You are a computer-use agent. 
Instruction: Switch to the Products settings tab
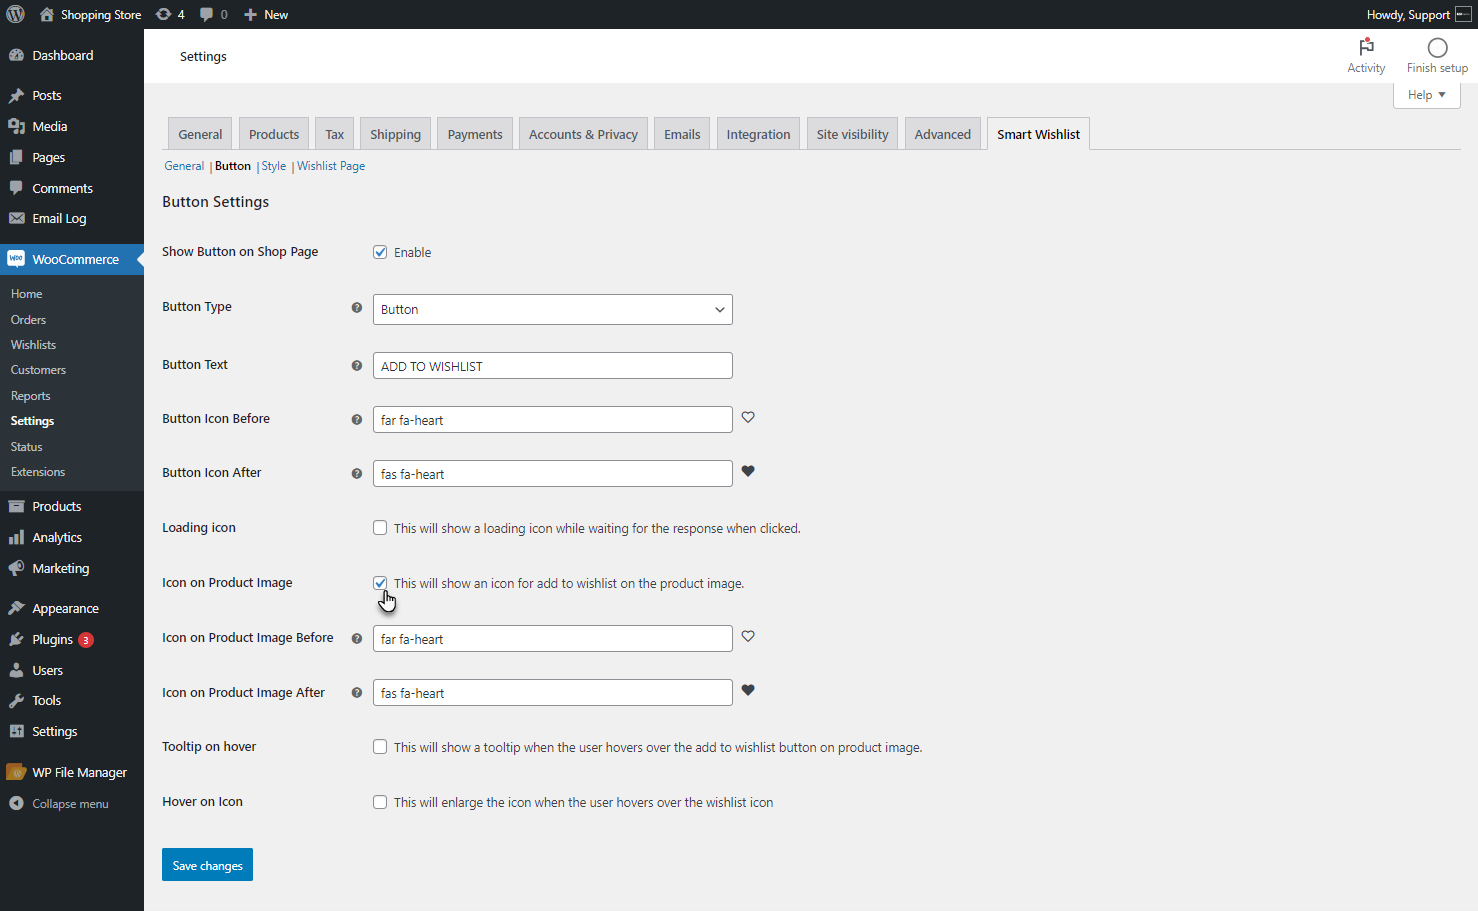pyautogui.click(x=274, y=134)
